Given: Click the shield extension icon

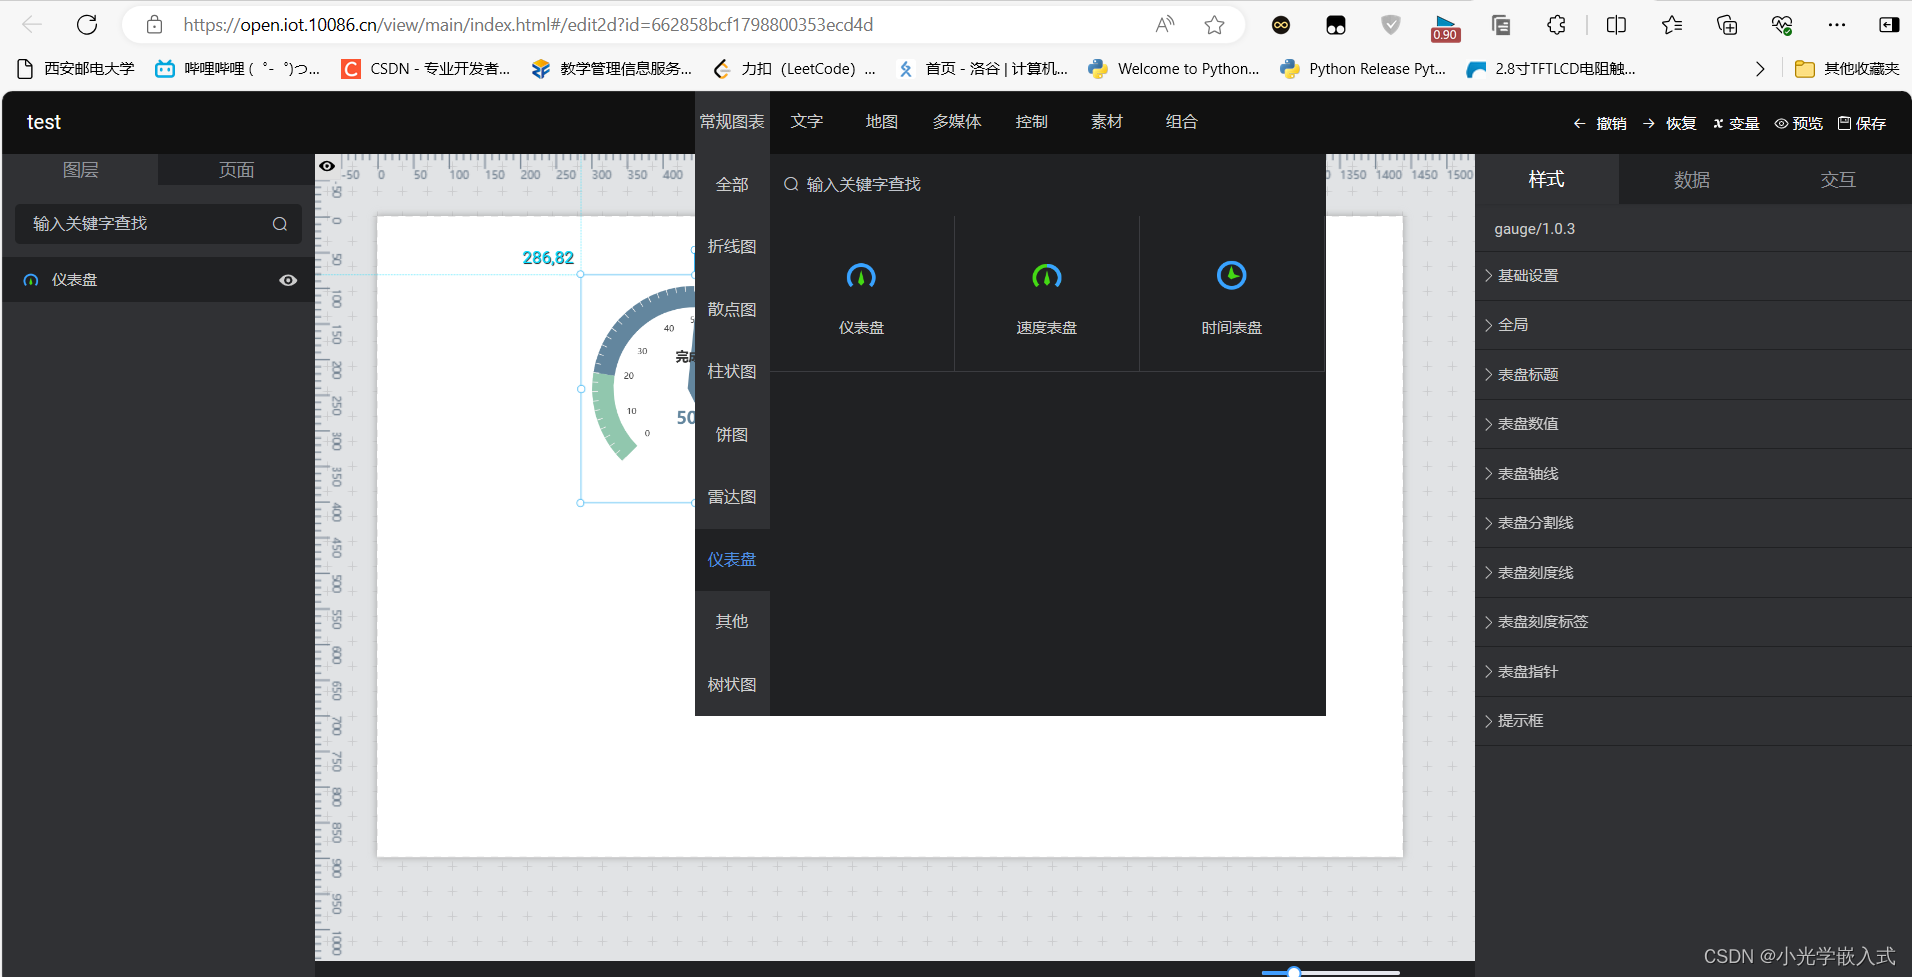Looking at the screenshot, I should coord(1391,25).
